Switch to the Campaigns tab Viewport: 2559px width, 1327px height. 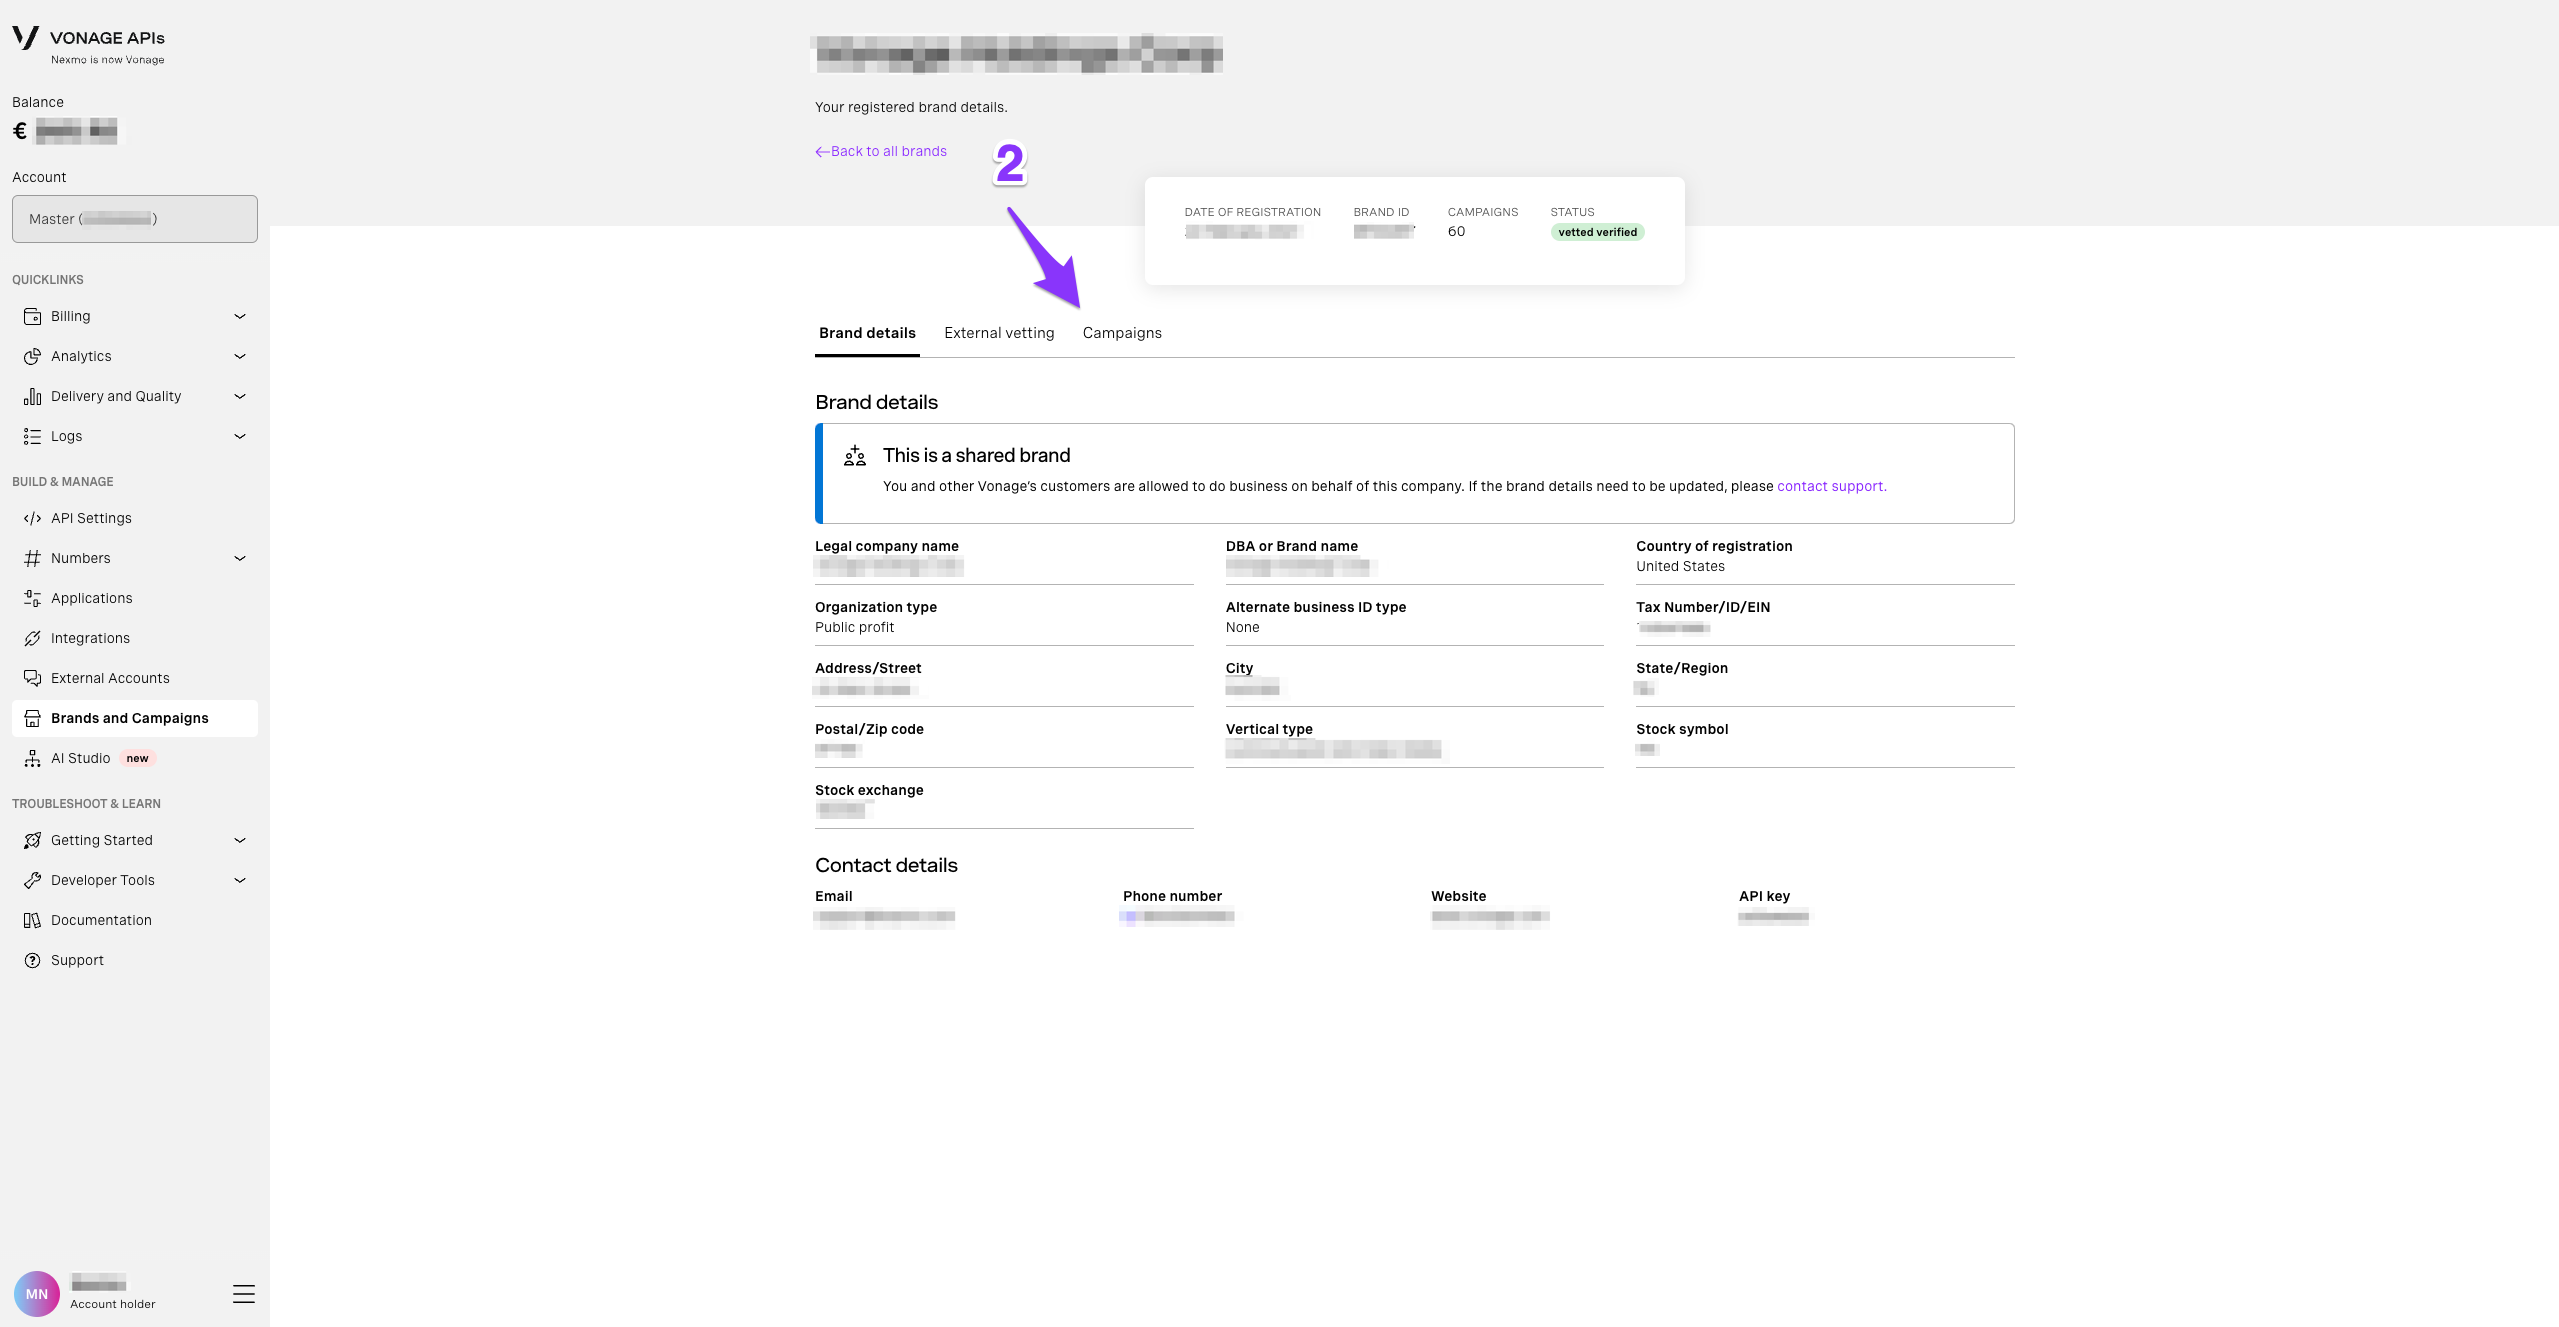click(x=1121, y=332)
